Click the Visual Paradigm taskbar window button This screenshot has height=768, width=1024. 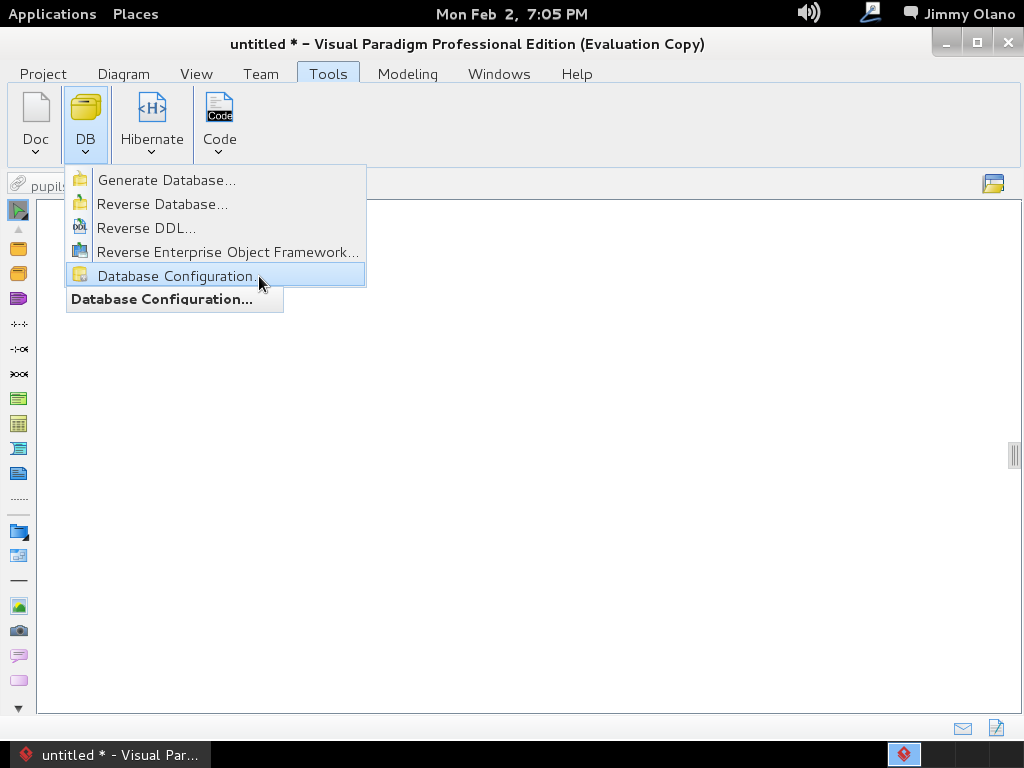(x=110, y=755)
